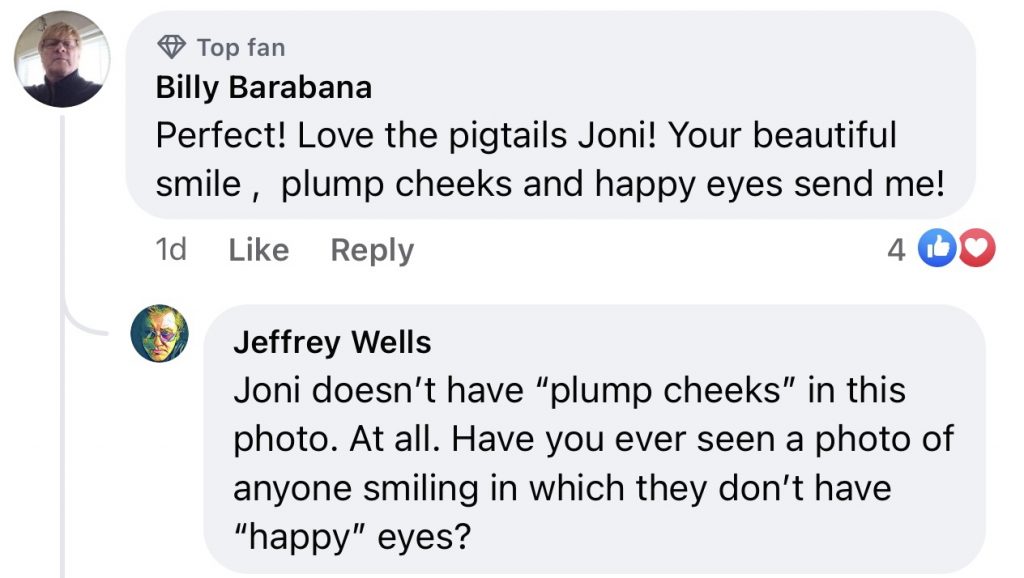Click 'anyone smiling' in Jeffrey's reply
1024x578 pixels.
coord(350,488)
